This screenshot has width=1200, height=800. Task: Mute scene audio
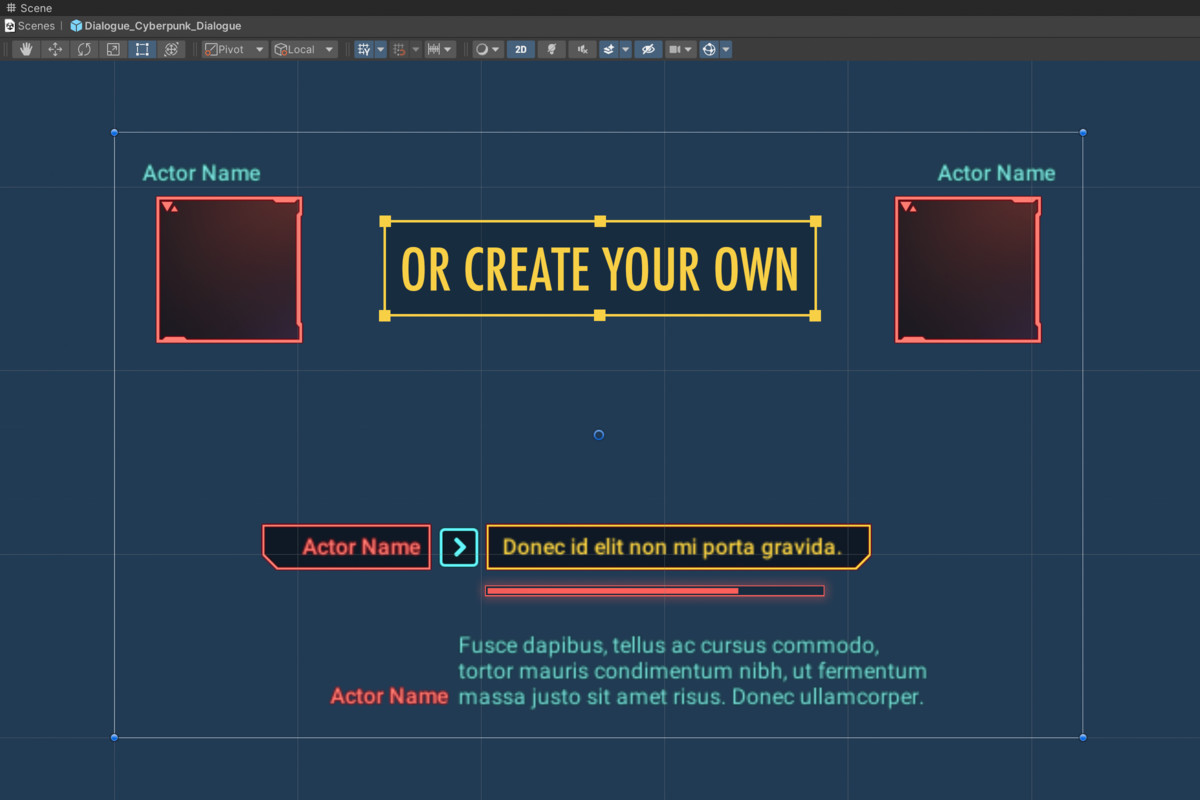581,48
